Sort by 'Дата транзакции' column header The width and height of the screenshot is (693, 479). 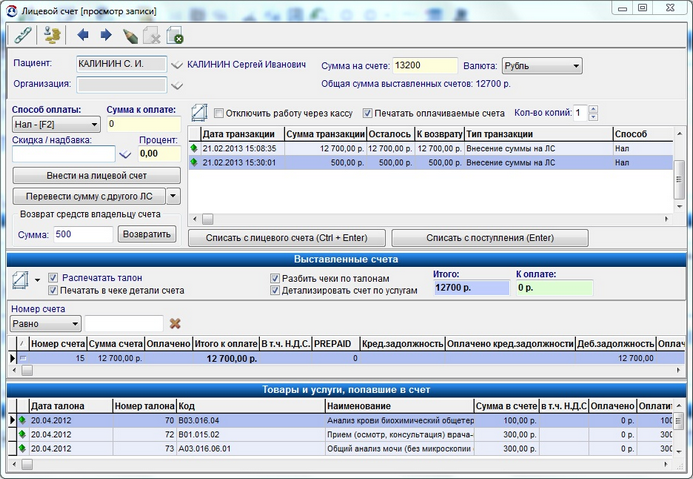click(x=242, y=134)
